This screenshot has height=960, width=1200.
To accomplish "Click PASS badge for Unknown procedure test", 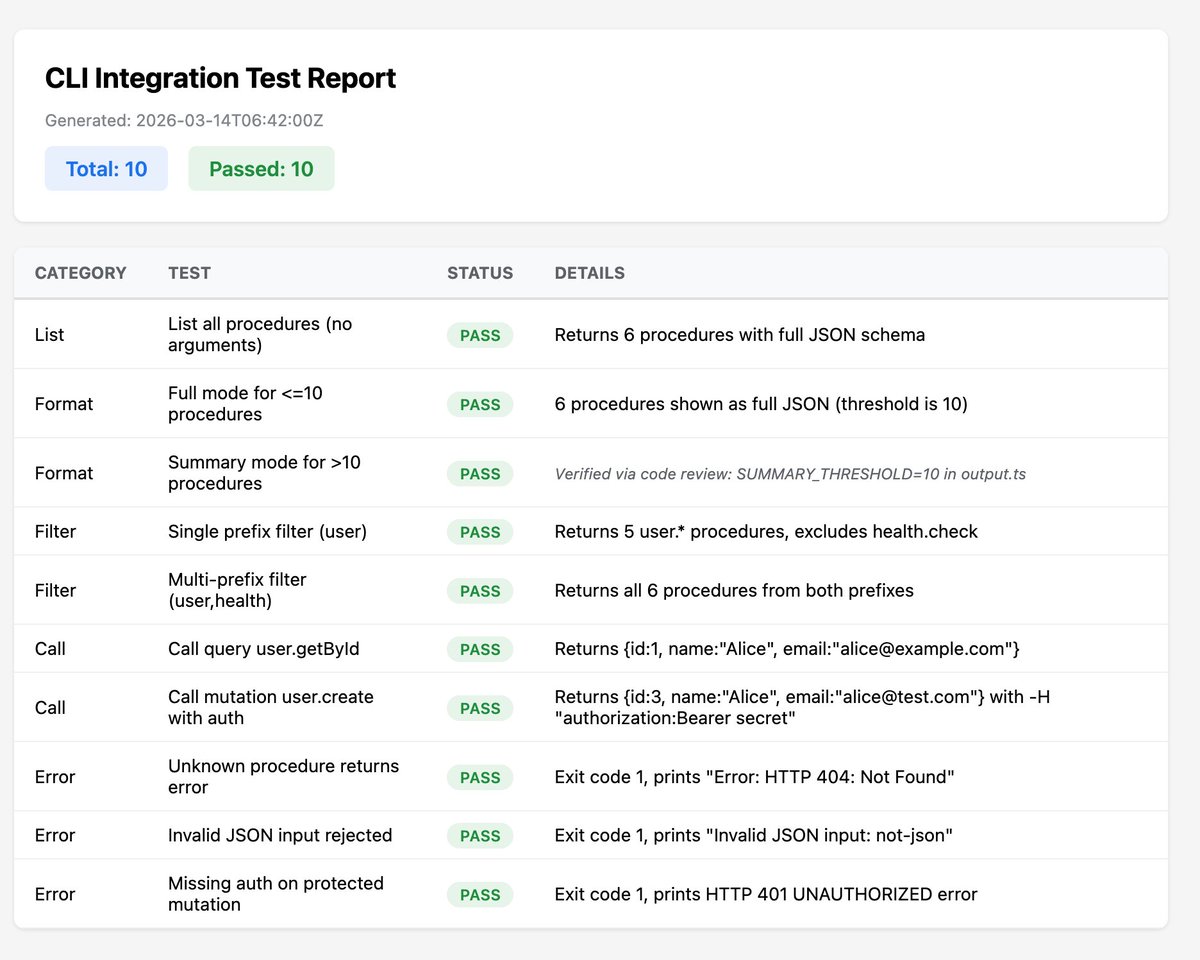I will coord(480,777).
